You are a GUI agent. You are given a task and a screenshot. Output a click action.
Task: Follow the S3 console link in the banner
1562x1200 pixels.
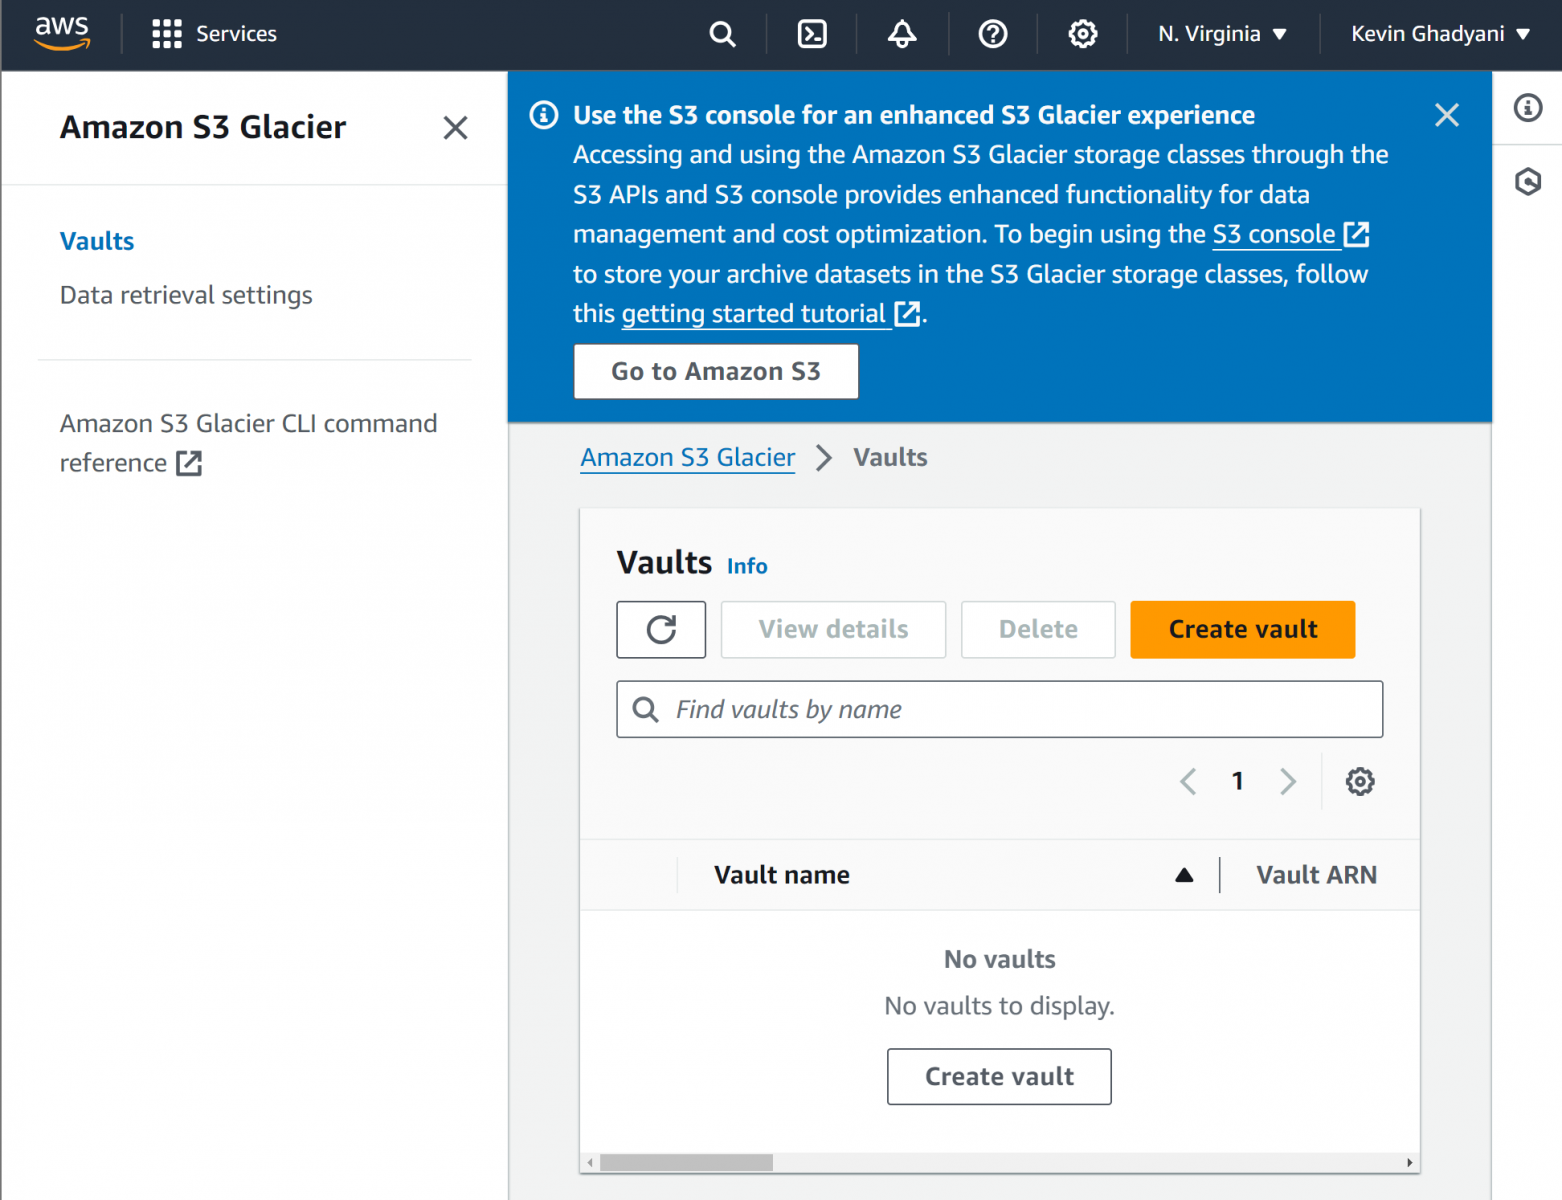1290,234
